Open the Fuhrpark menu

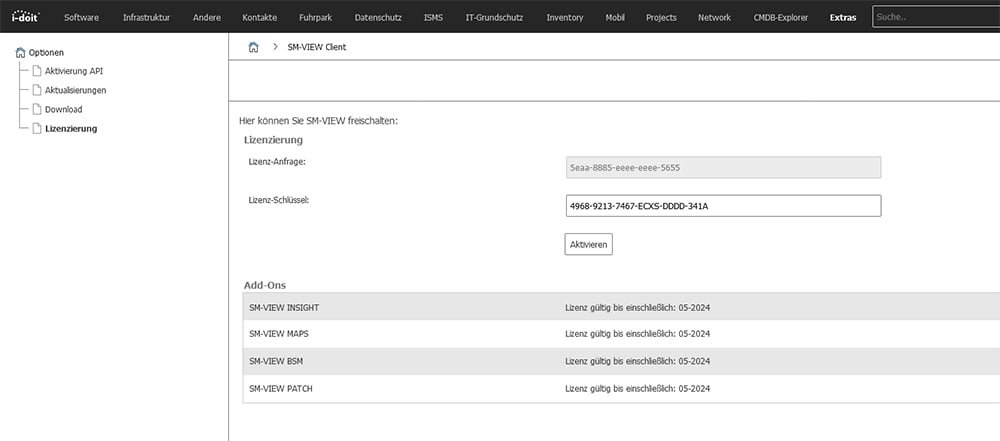[316, 18]
